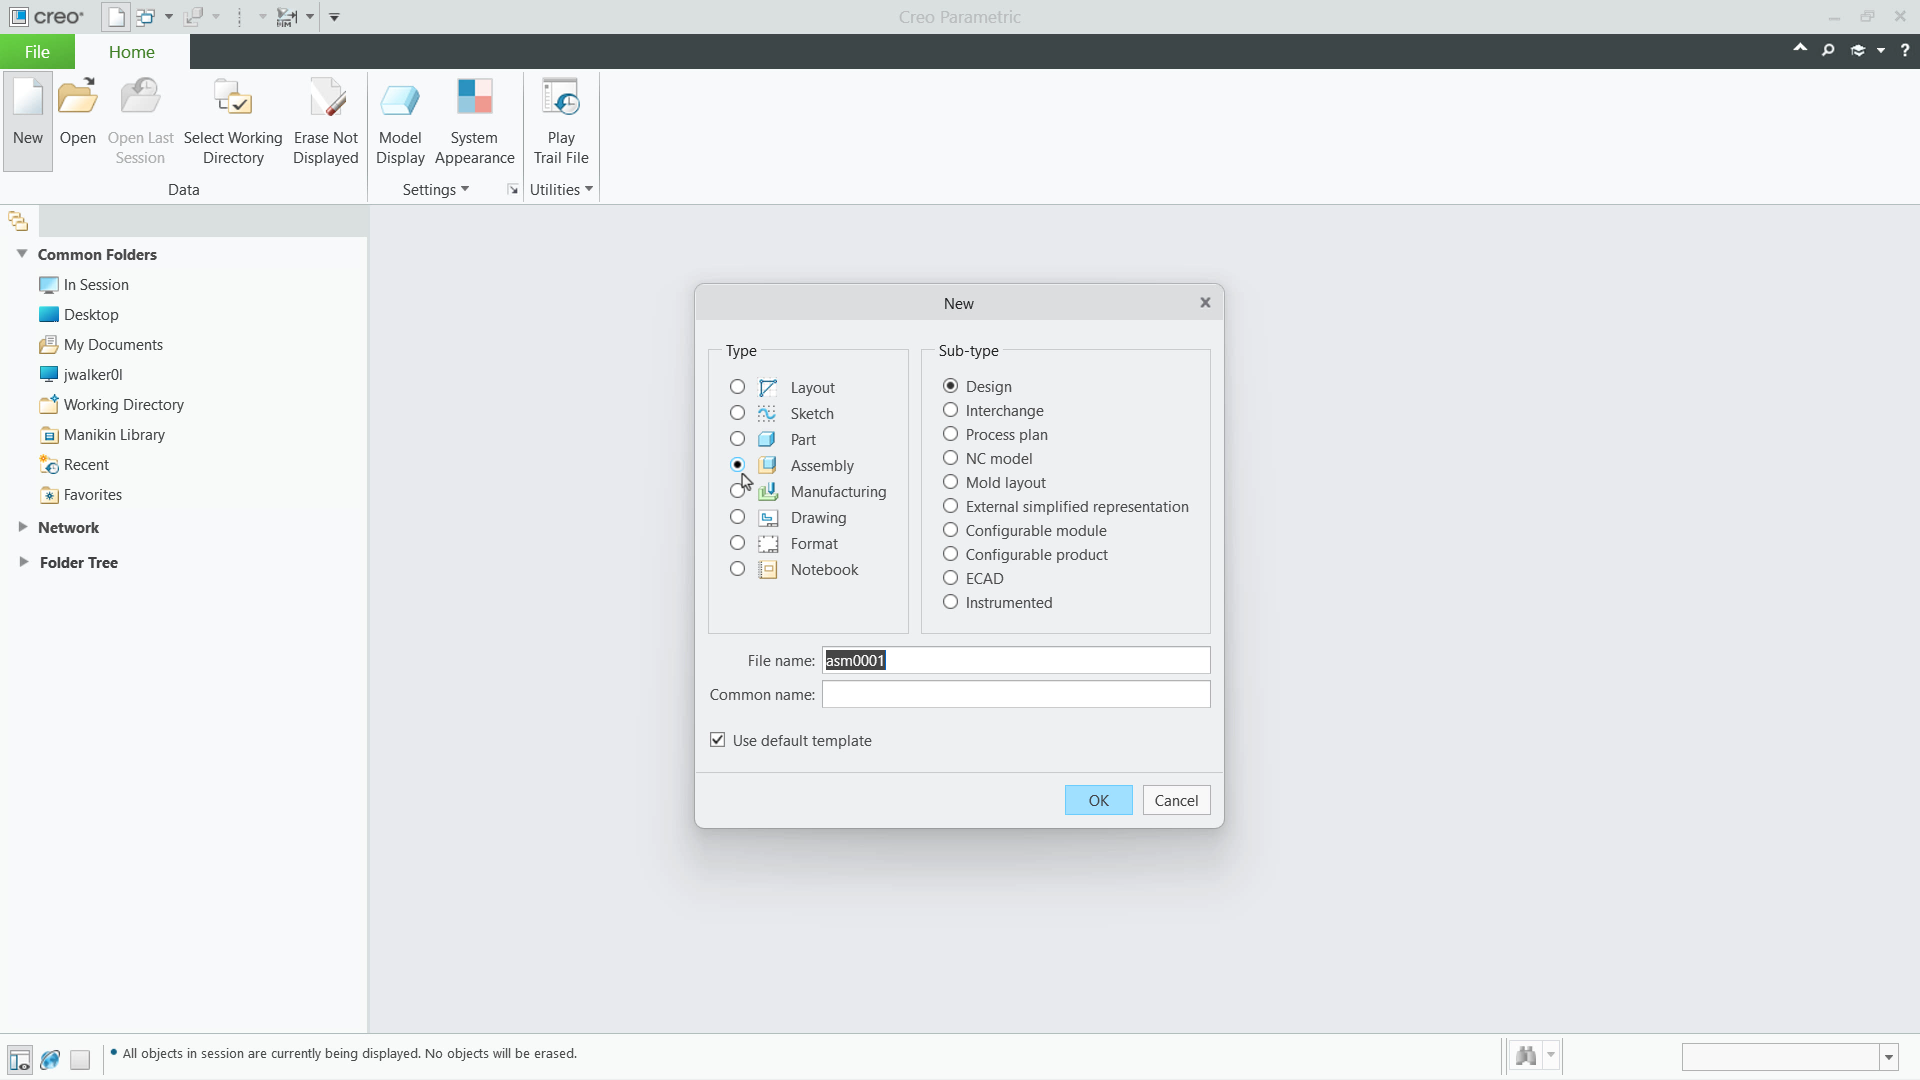
Task: Expand the Utilities dropdown
Action: click(x=561, y=189)
